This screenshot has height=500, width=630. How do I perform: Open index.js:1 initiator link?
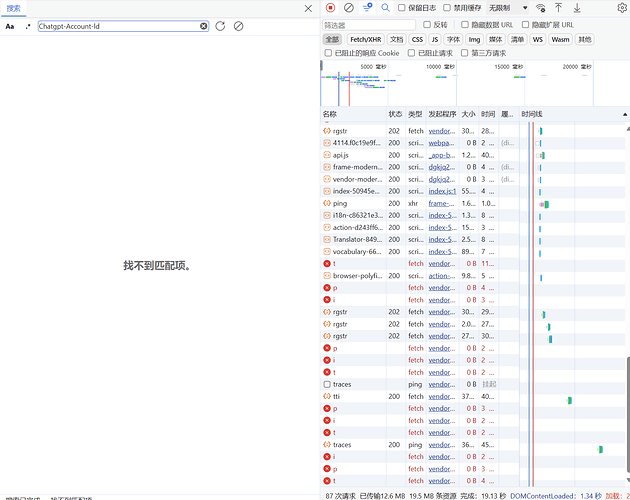[x=442, y=191]
